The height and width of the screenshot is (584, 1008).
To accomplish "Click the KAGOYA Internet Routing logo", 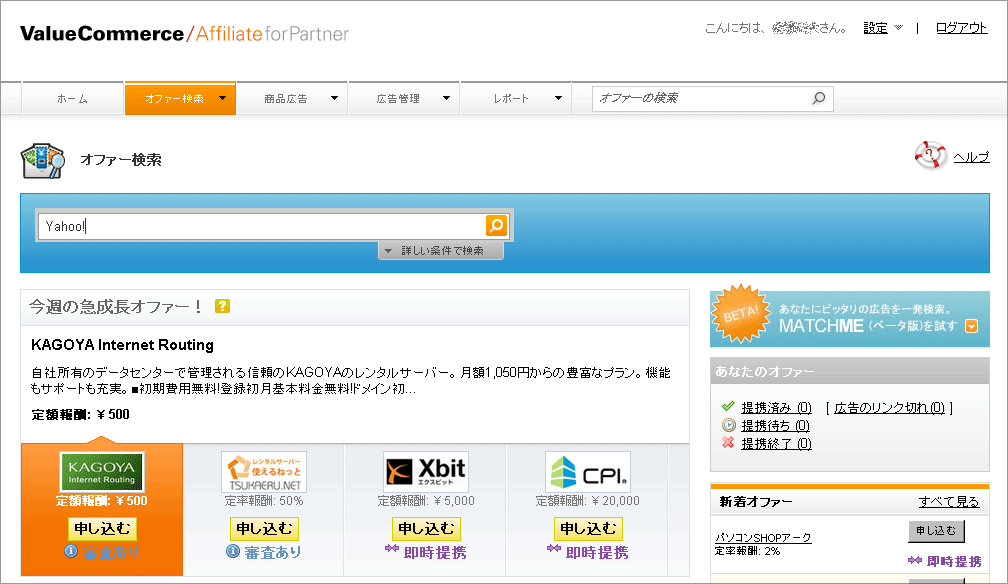I will tap(102, 471).
